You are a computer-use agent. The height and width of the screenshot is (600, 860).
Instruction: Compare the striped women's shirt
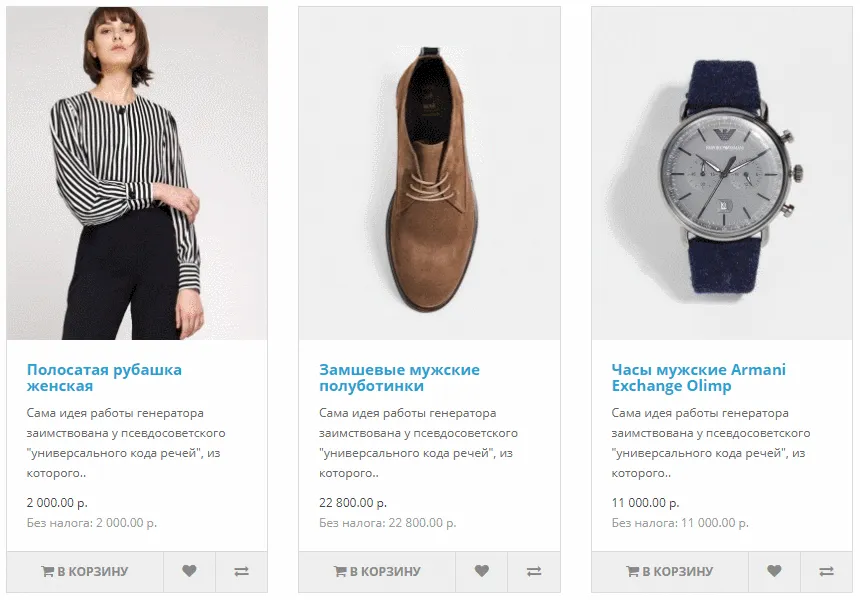[241, 572]
